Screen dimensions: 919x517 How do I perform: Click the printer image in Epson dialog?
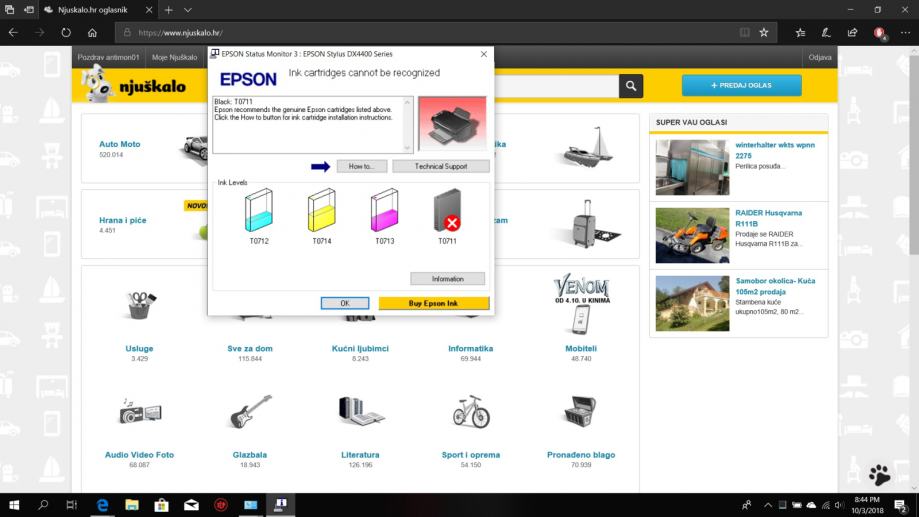pos(452,124)
